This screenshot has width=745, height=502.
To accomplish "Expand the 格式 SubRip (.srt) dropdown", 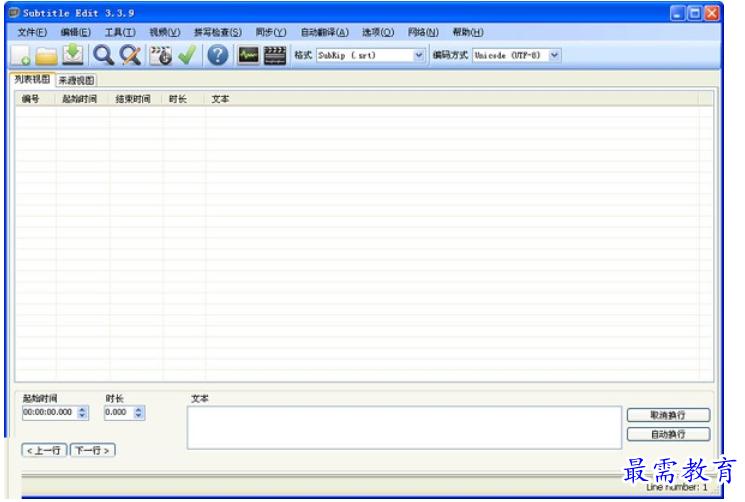I will 418,55.
